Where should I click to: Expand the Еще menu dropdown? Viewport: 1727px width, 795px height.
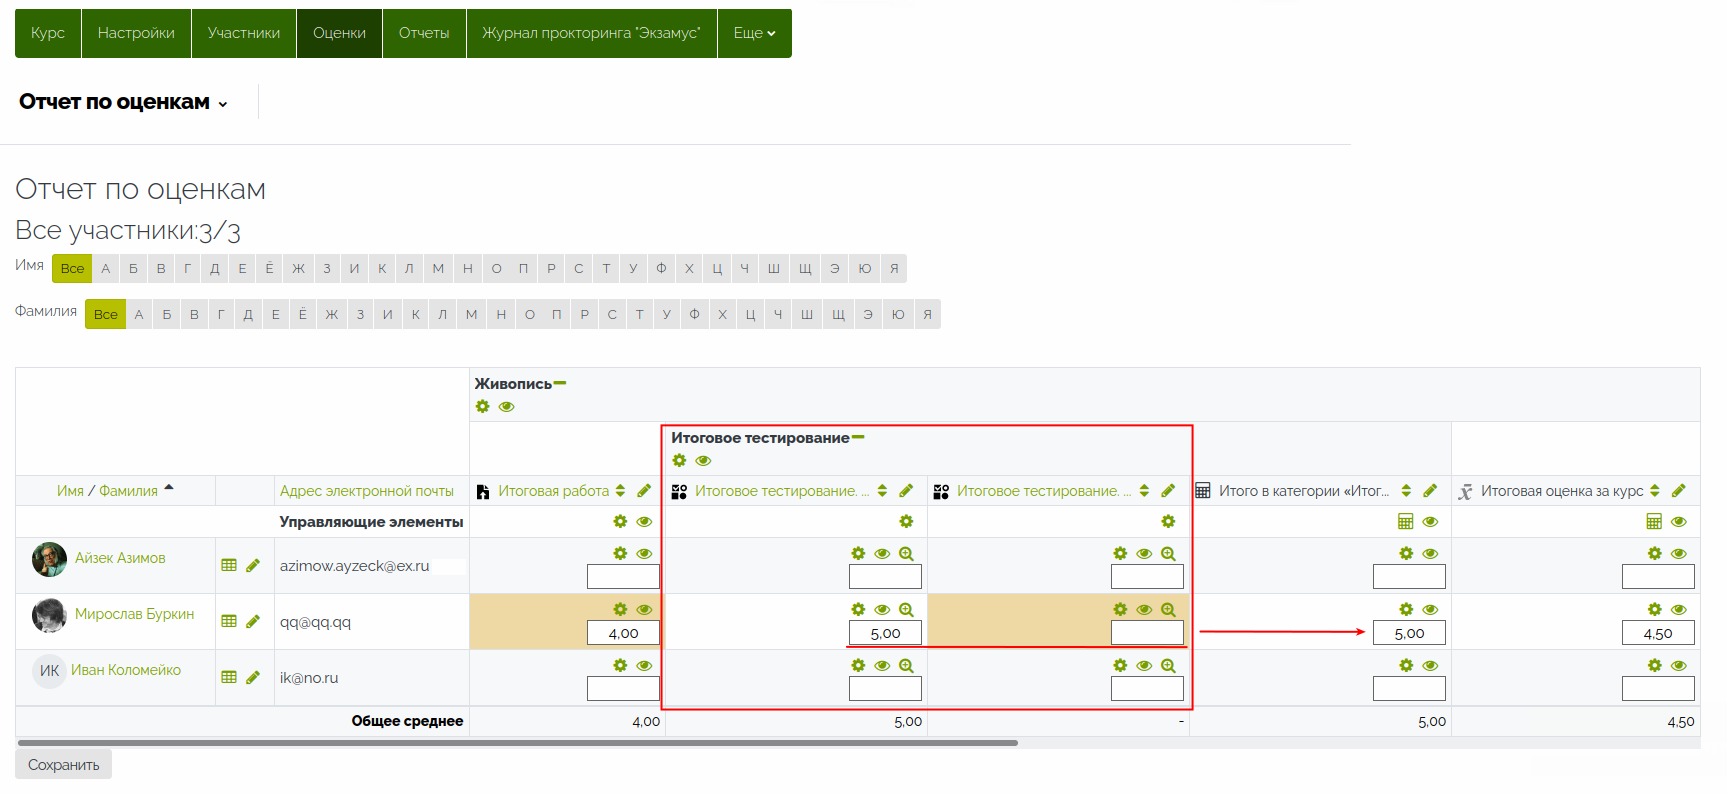[754, 33]
